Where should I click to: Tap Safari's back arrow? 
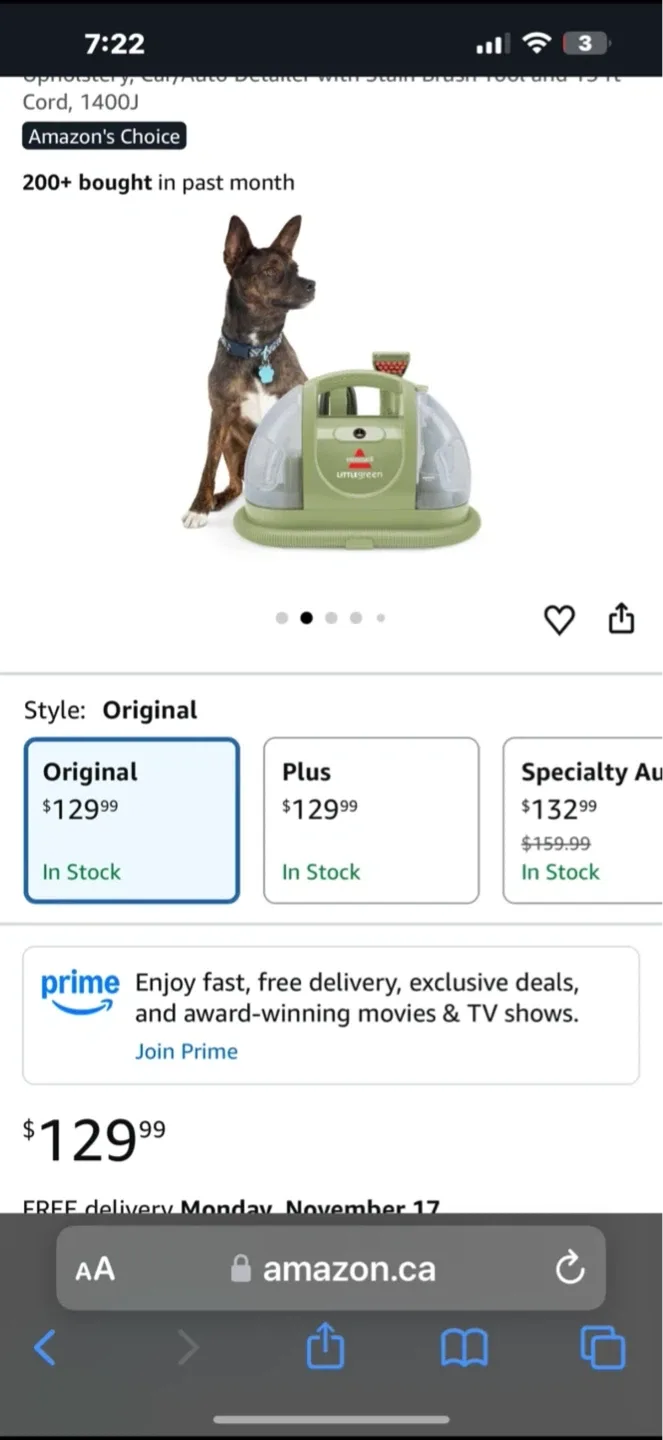(x=45, y=1348)
